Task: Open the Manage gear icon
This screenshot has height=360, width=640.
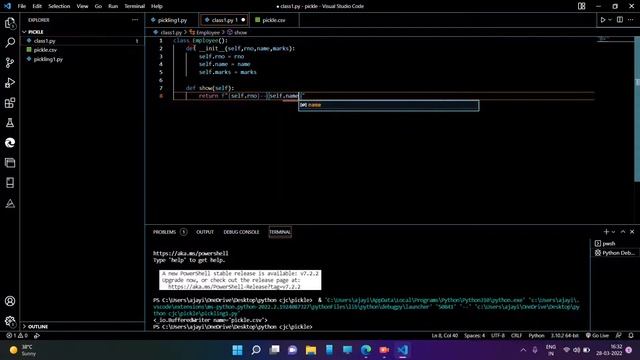Action: (x=10, y=321)
